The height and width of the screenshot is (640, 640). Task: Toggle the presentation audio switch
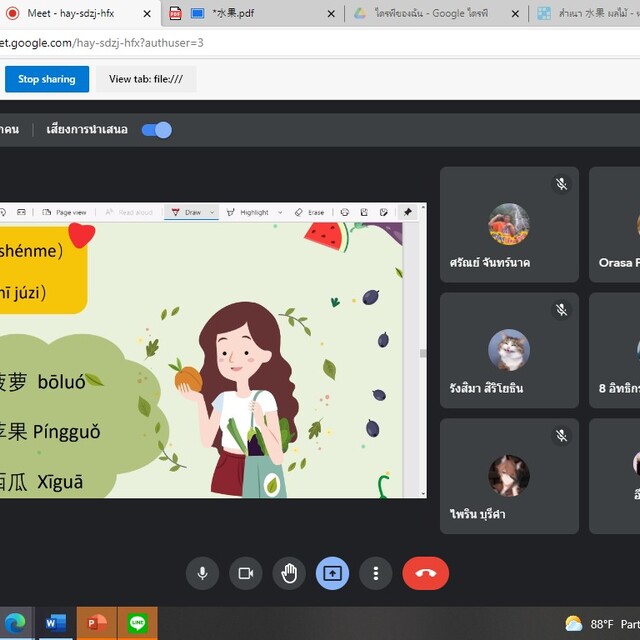coord(157,129)
